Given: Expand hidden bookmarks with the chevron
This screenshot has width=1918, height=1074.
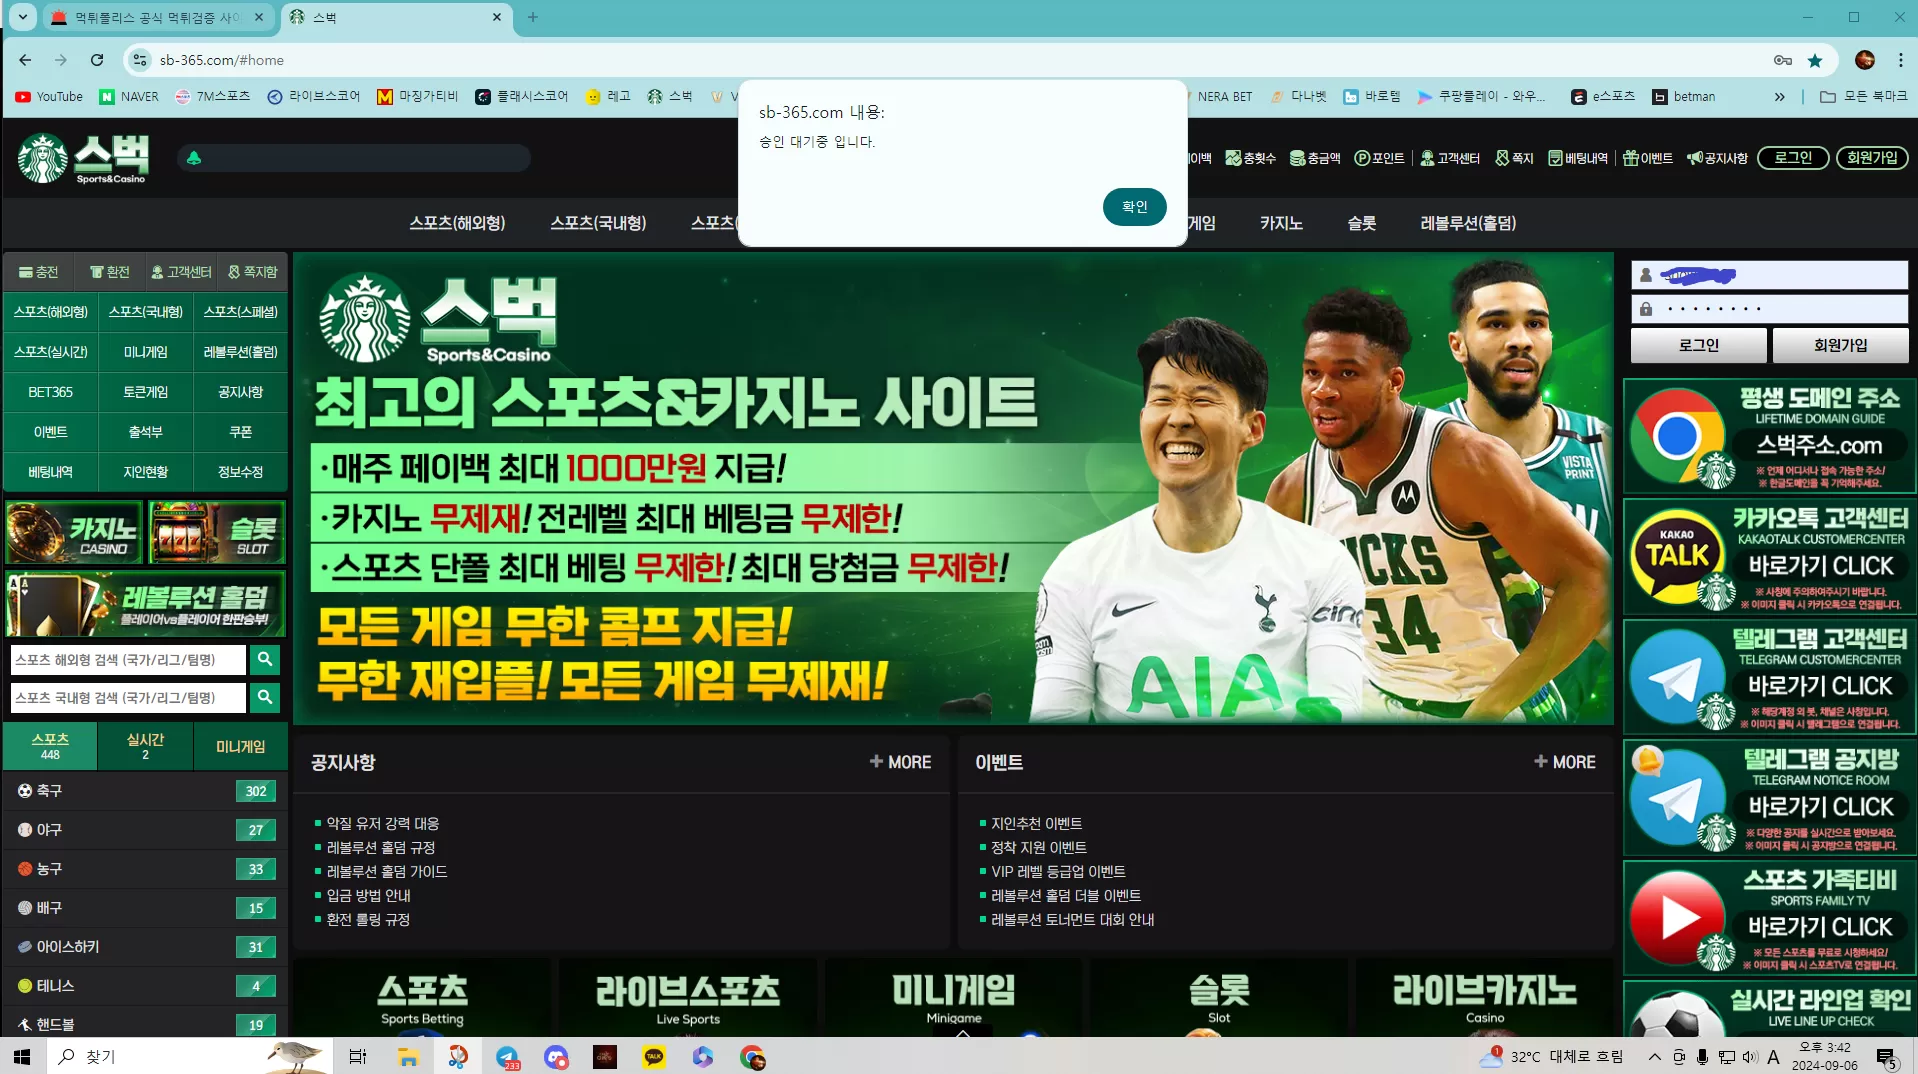Looking at the screenshot, I should tap(1779, 97).
